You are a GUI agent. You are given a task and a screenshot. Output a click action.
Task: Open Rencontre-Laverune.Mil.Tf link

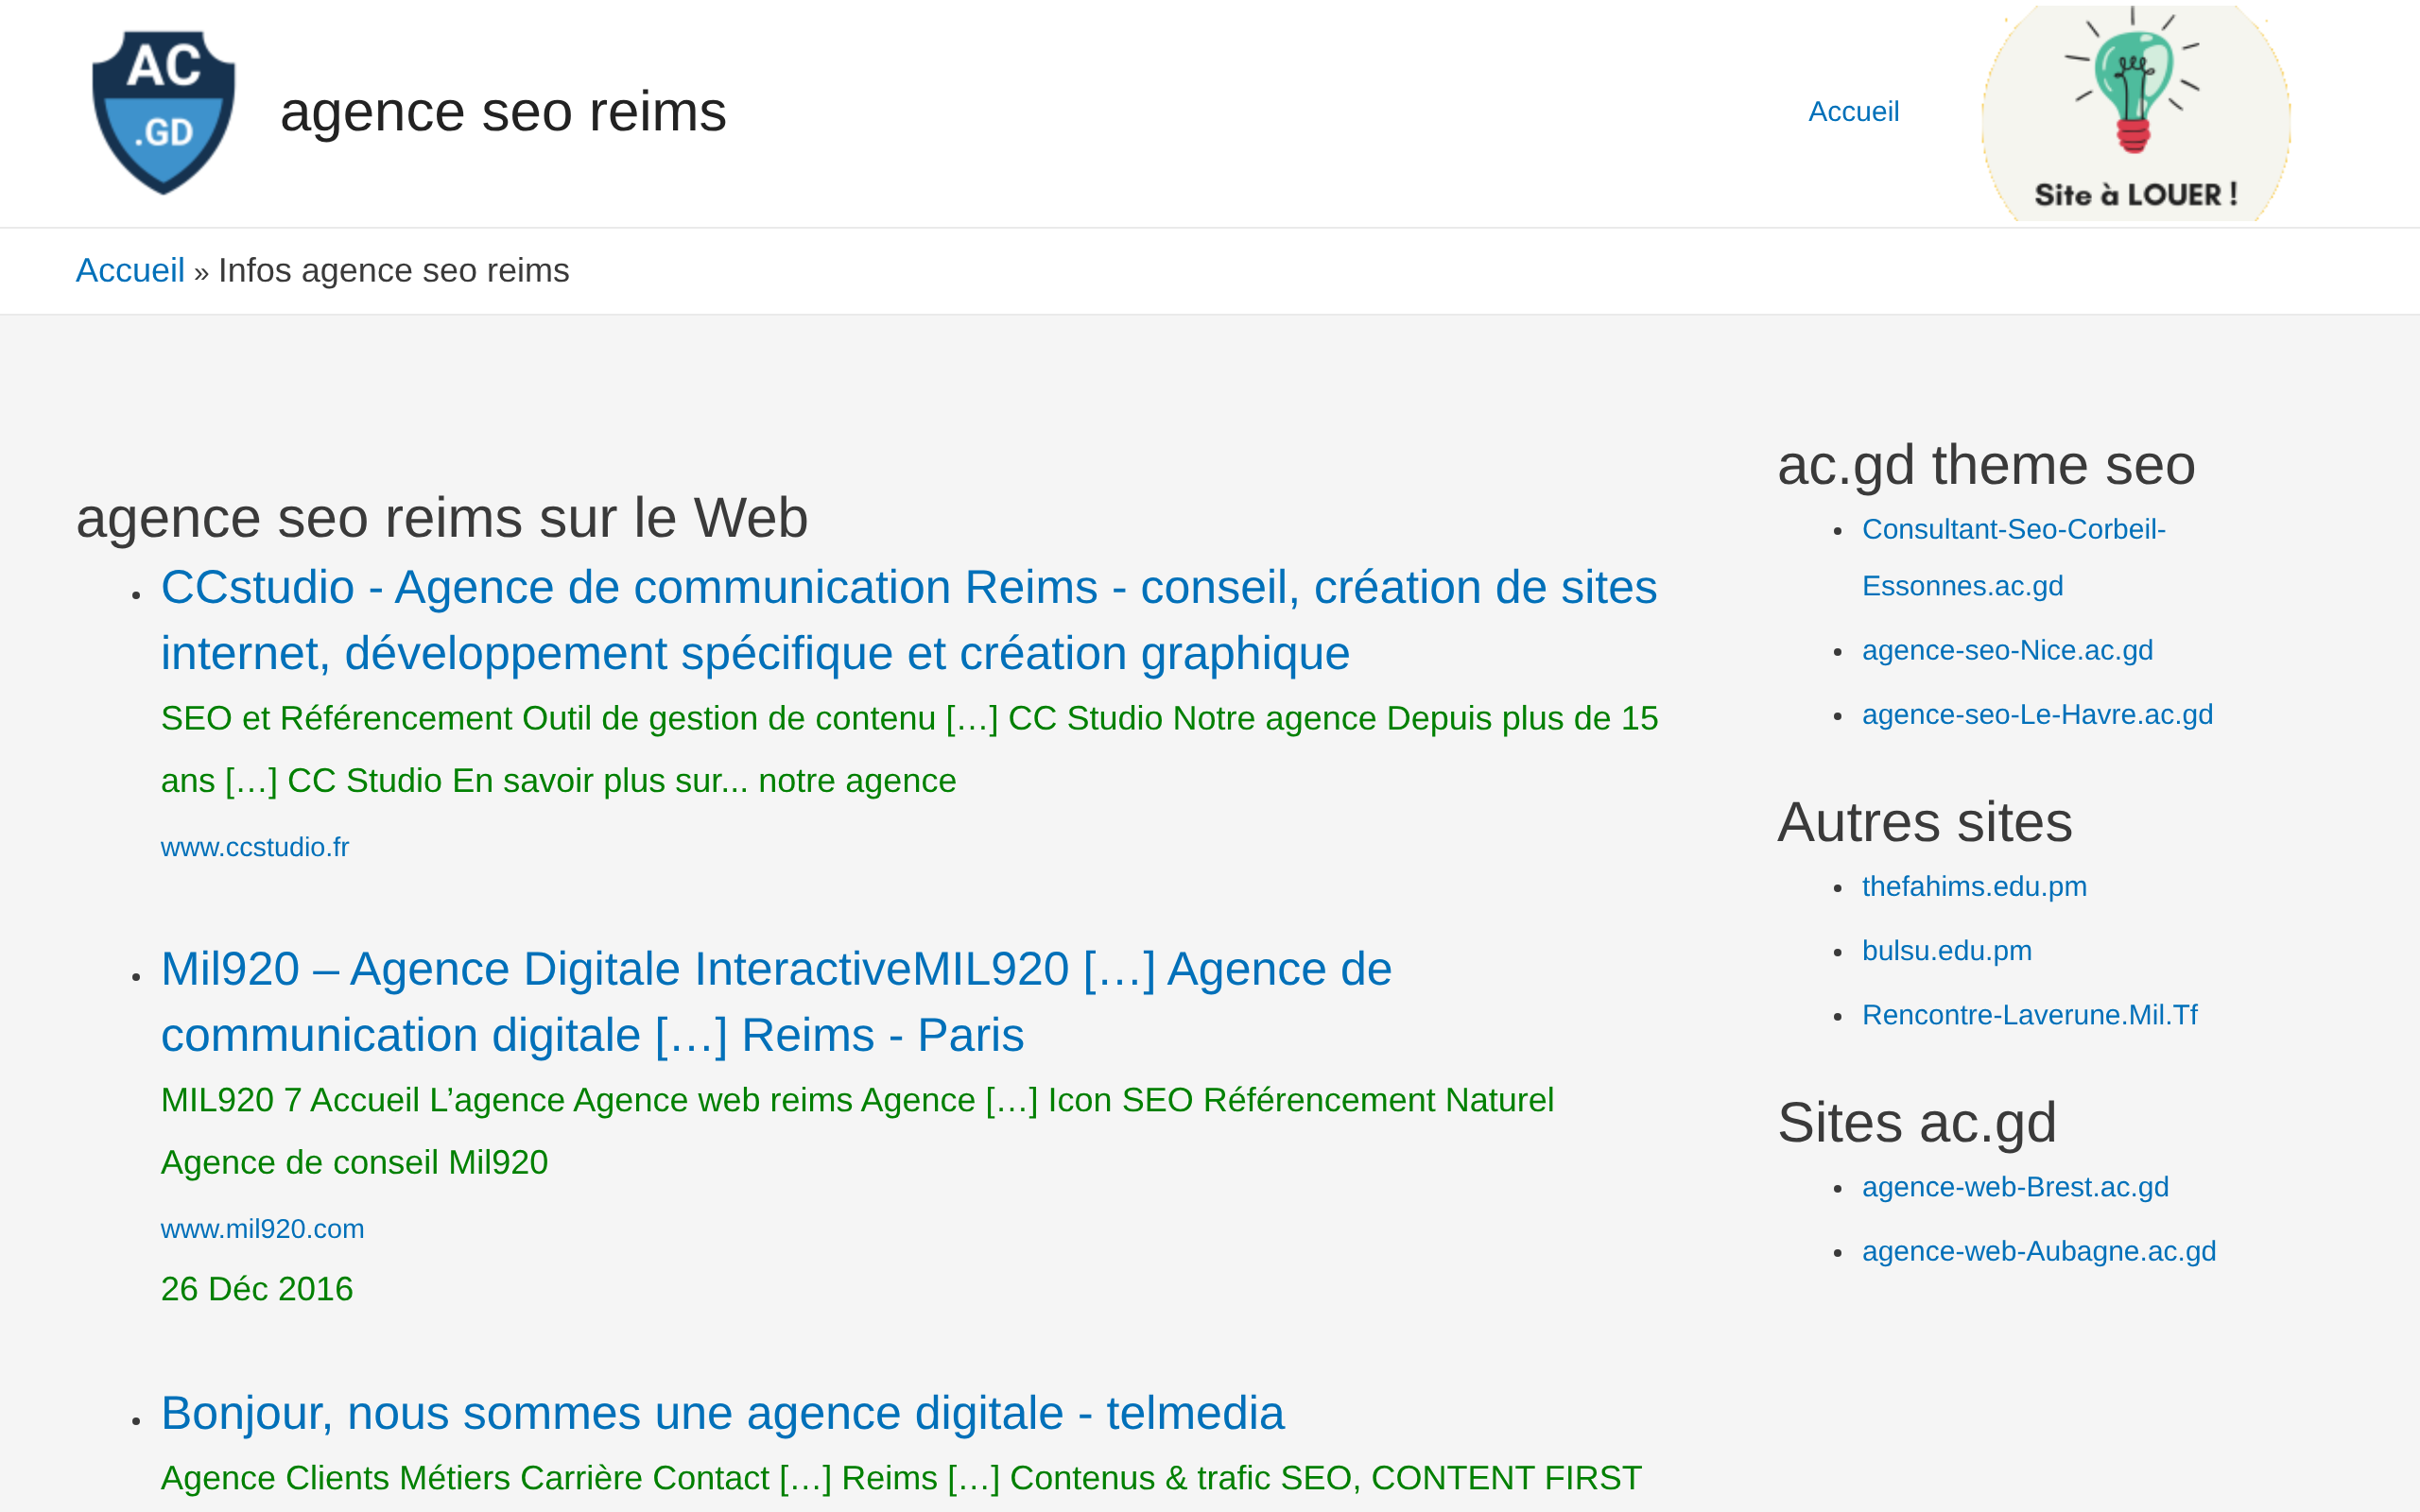(x=2029, y=1015)
